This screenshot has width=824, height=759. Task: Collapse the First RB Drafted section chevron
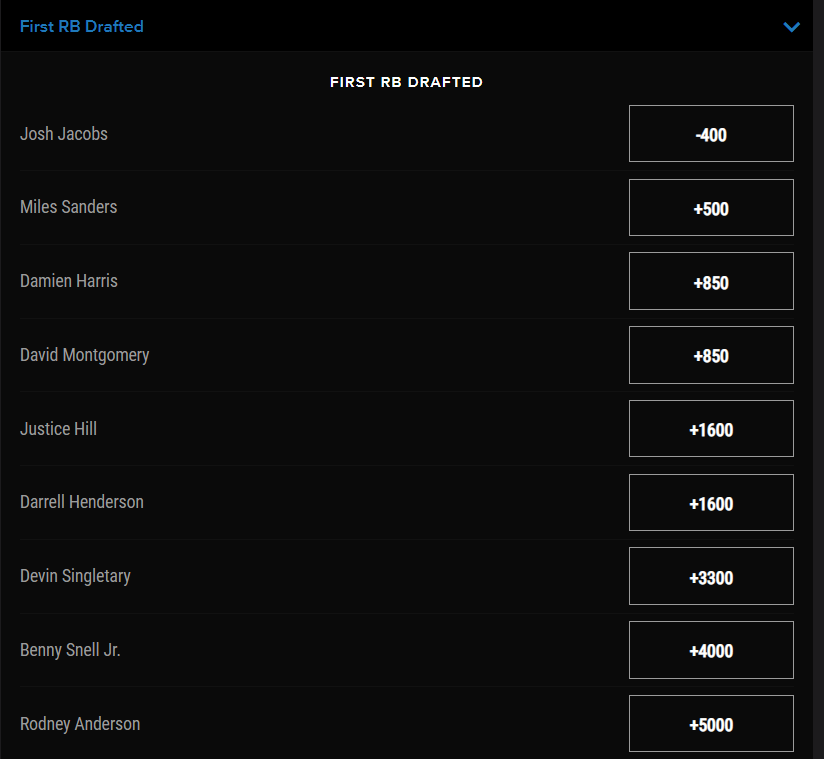[791, 27]
